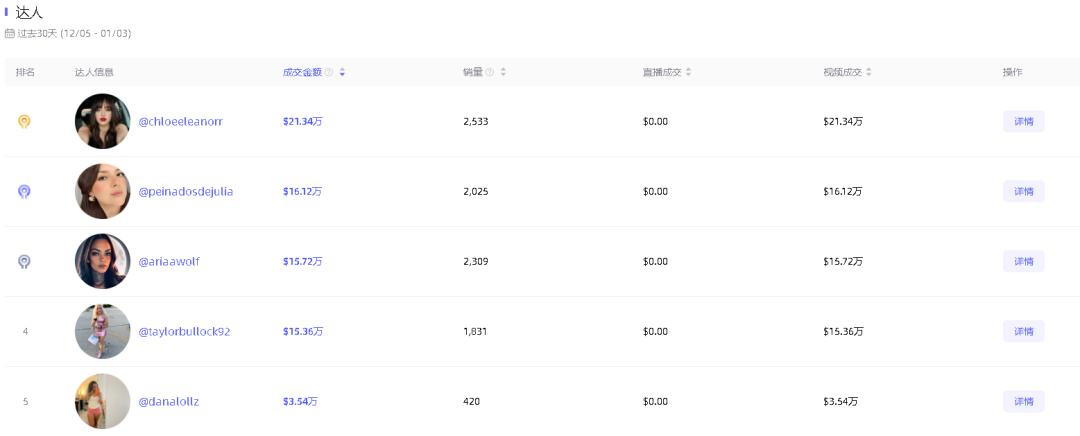Click the gold first-place rank medal icon
Image resolution: width=1080 pixels, height=436 pixels.
pos(25,121)
